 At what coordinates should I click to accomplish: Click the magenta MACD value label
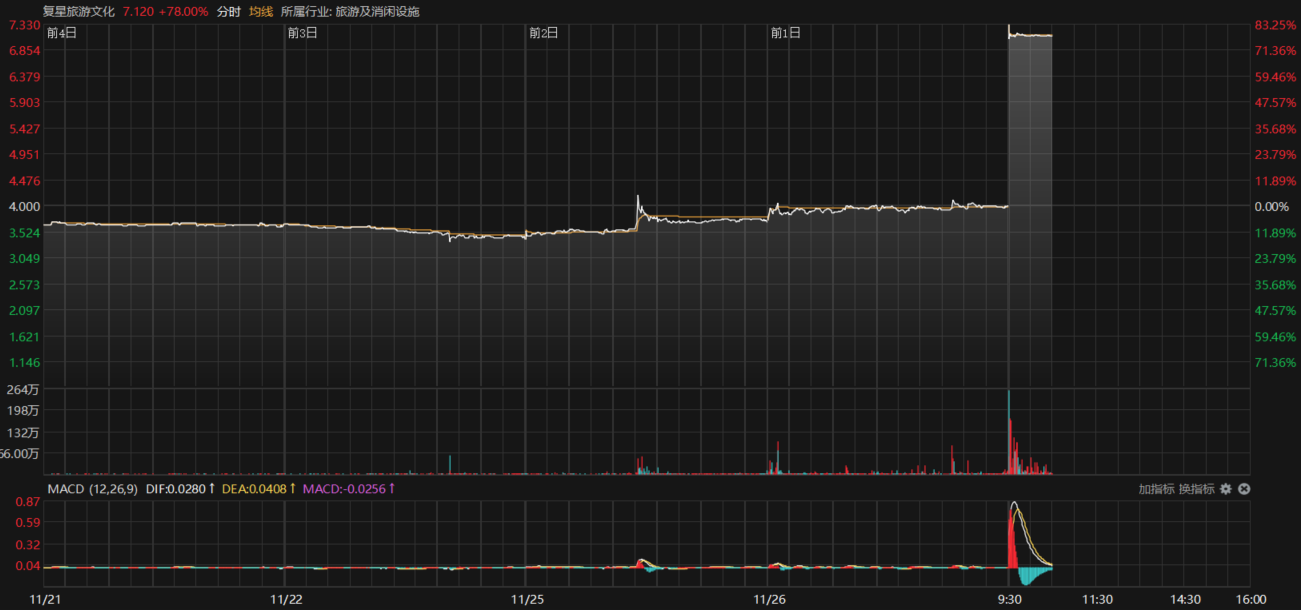click(x=348, y=489)
